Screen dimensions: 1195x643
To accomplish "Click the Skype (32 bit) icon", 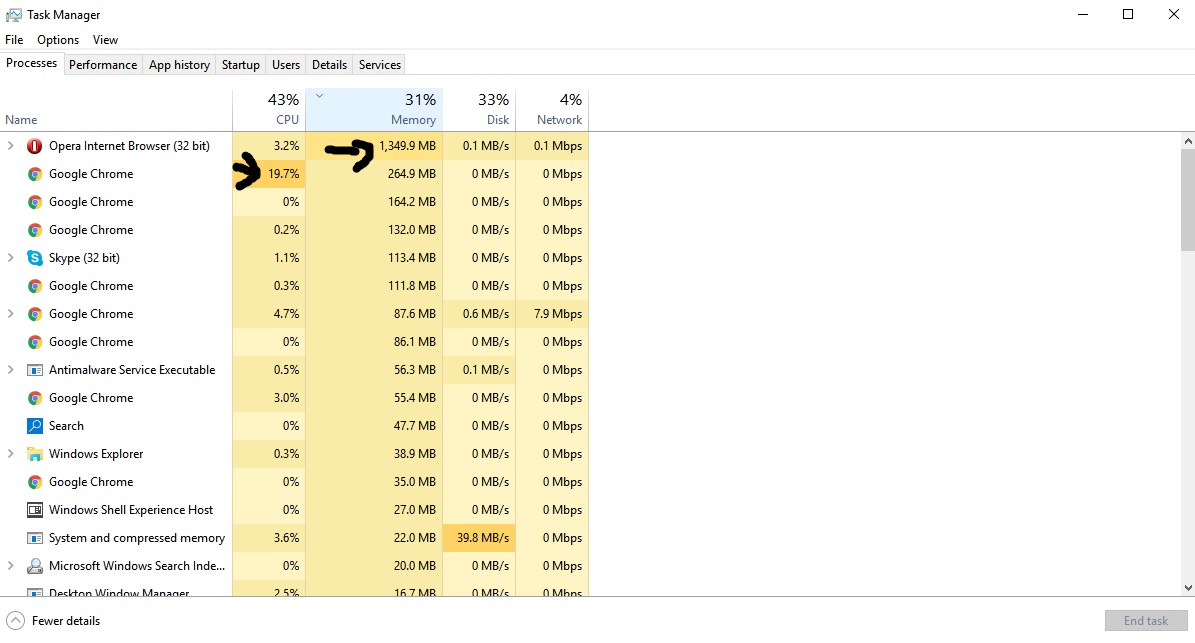I will pos(34,258).
